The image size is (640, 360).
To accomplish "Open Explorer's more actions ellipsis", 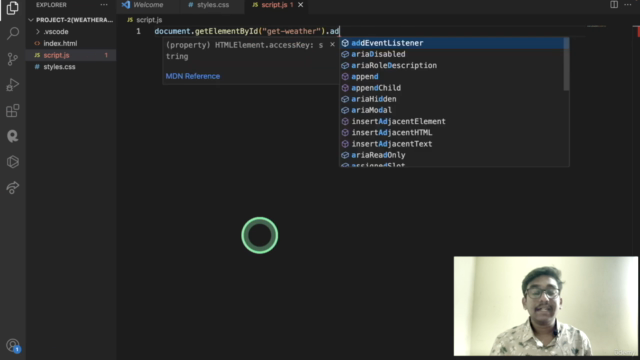I will click(104, 5).
